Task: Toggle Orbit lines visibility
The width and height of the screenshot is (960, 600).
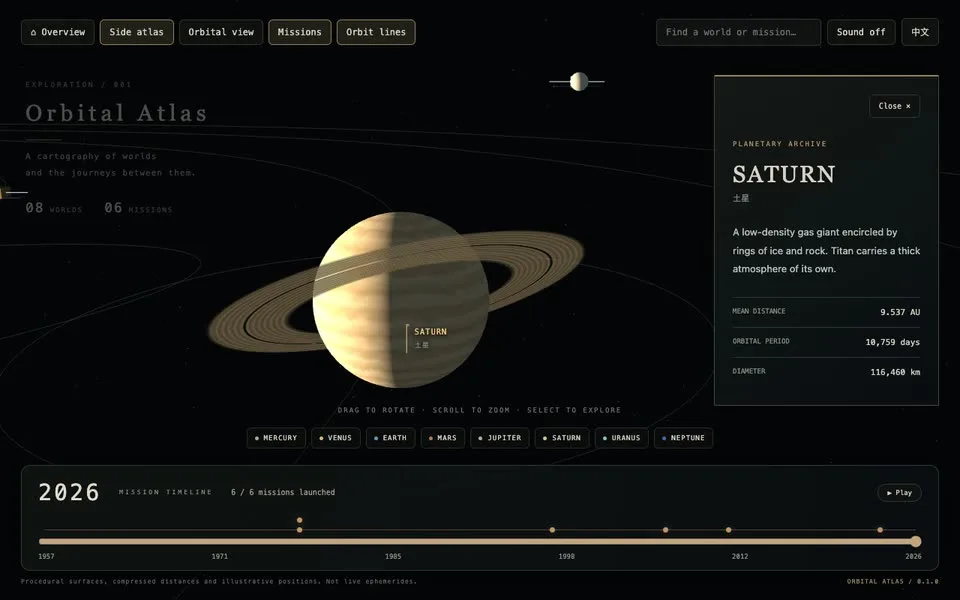Action: (376, 32)
